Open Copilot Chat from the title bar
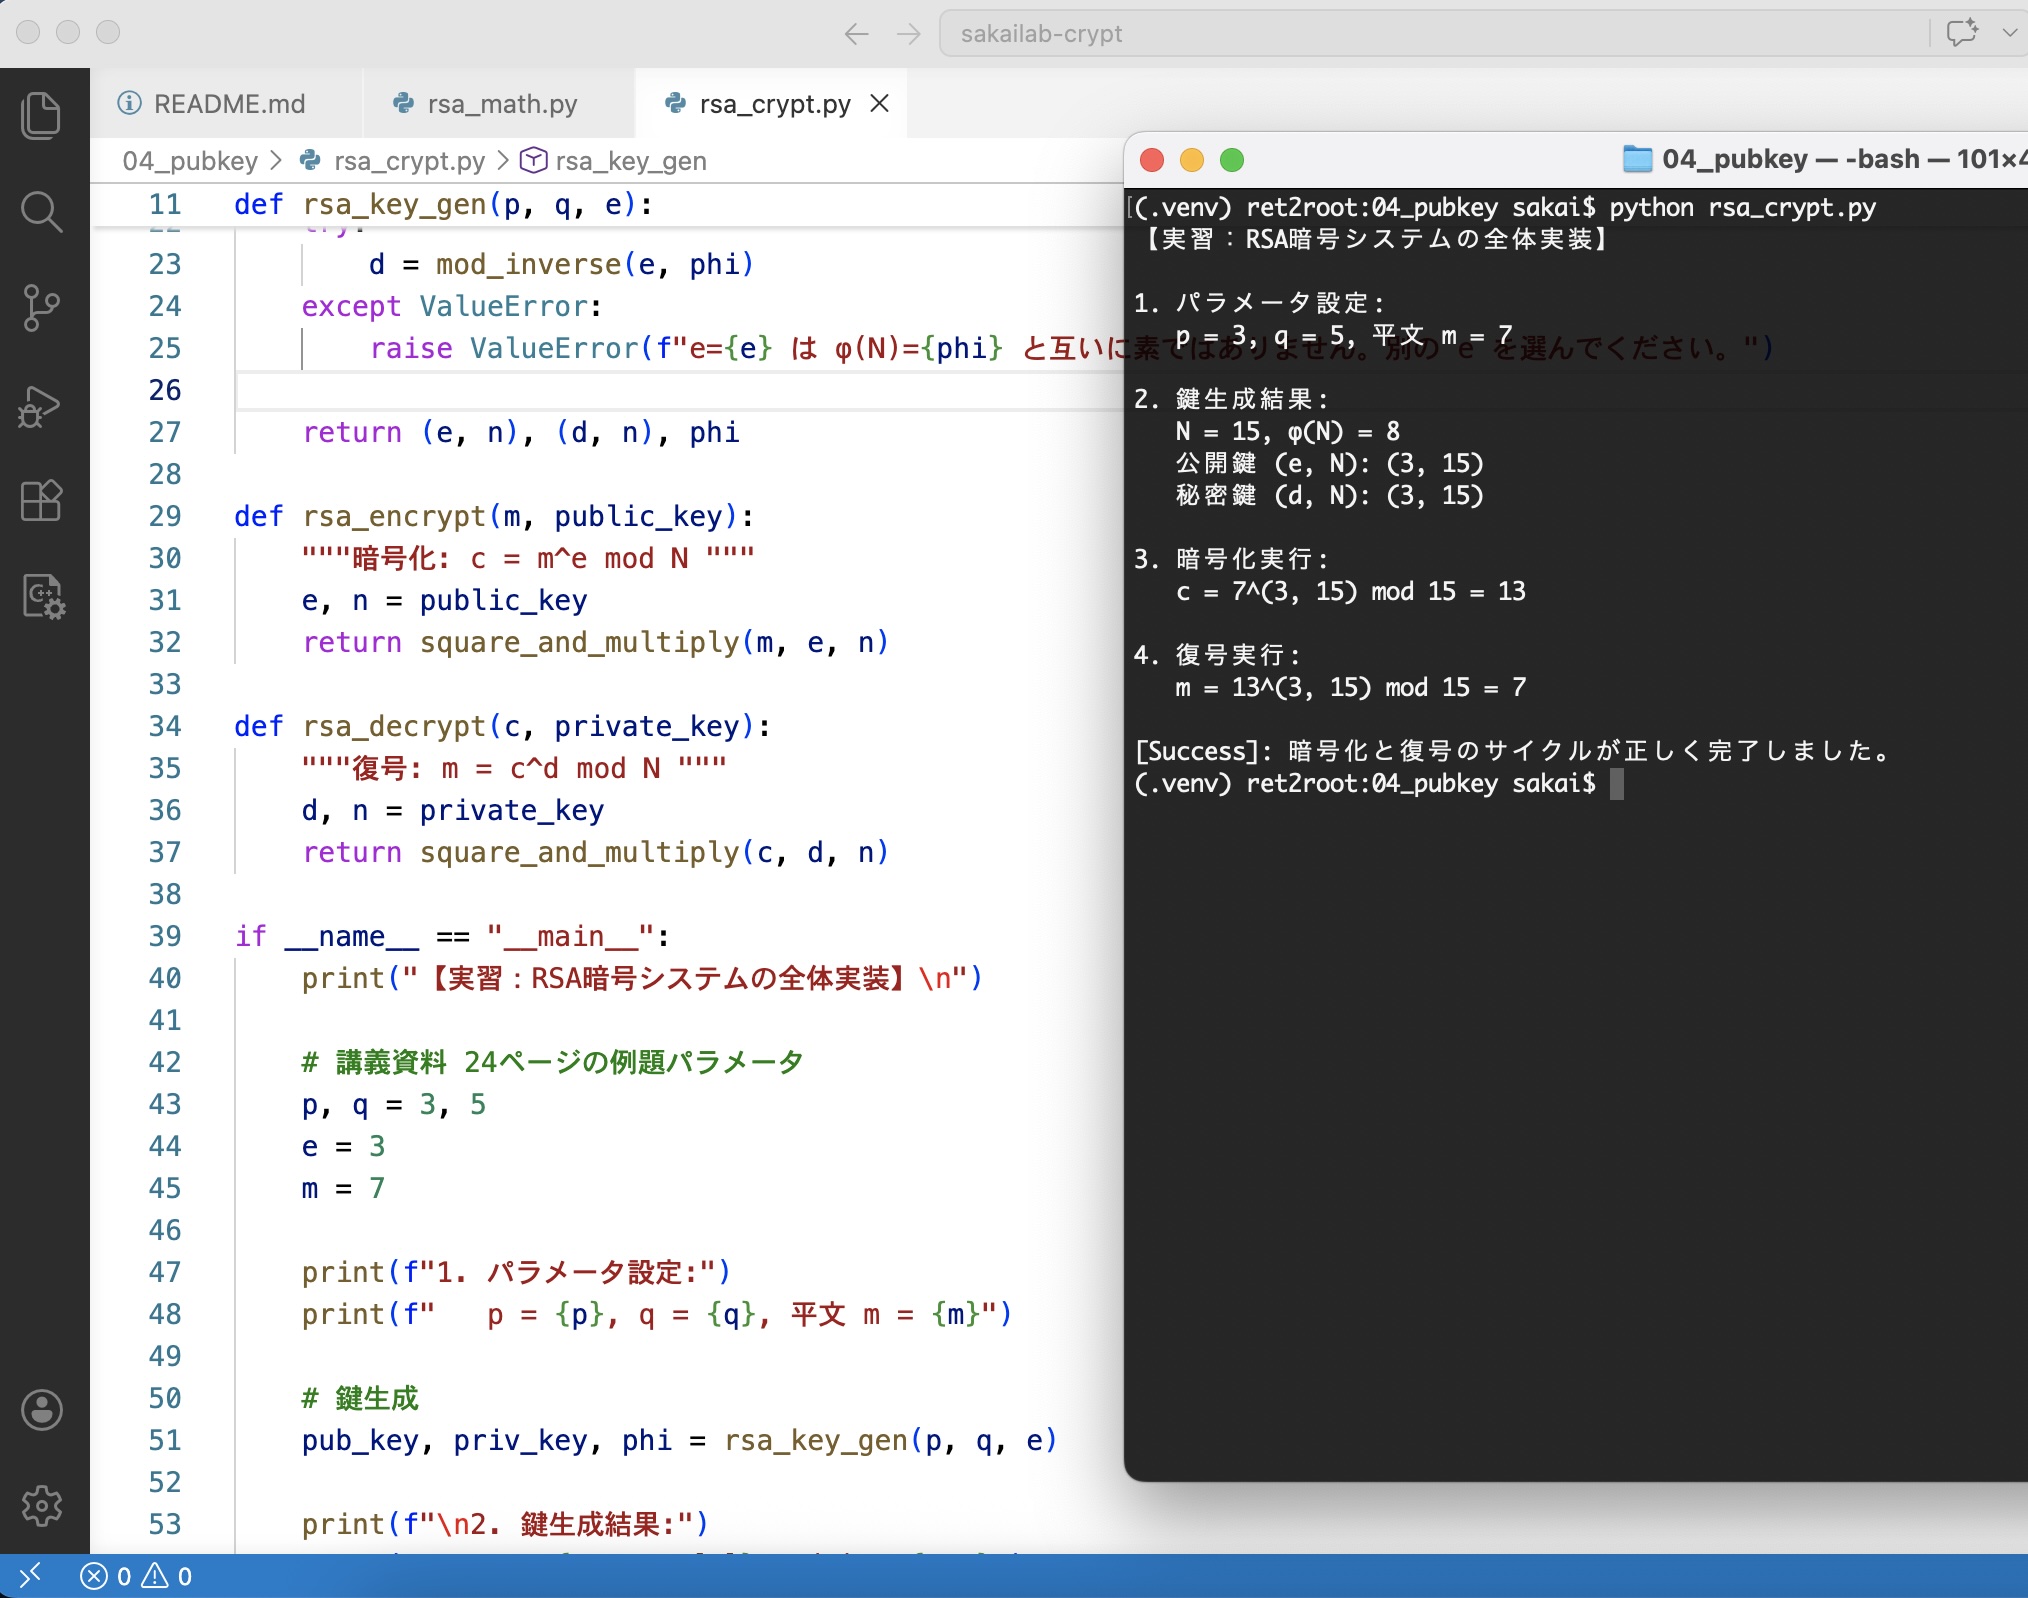Image resolution: width=2028 pixels, height=1598 pixels. [x=1963, y=33]
